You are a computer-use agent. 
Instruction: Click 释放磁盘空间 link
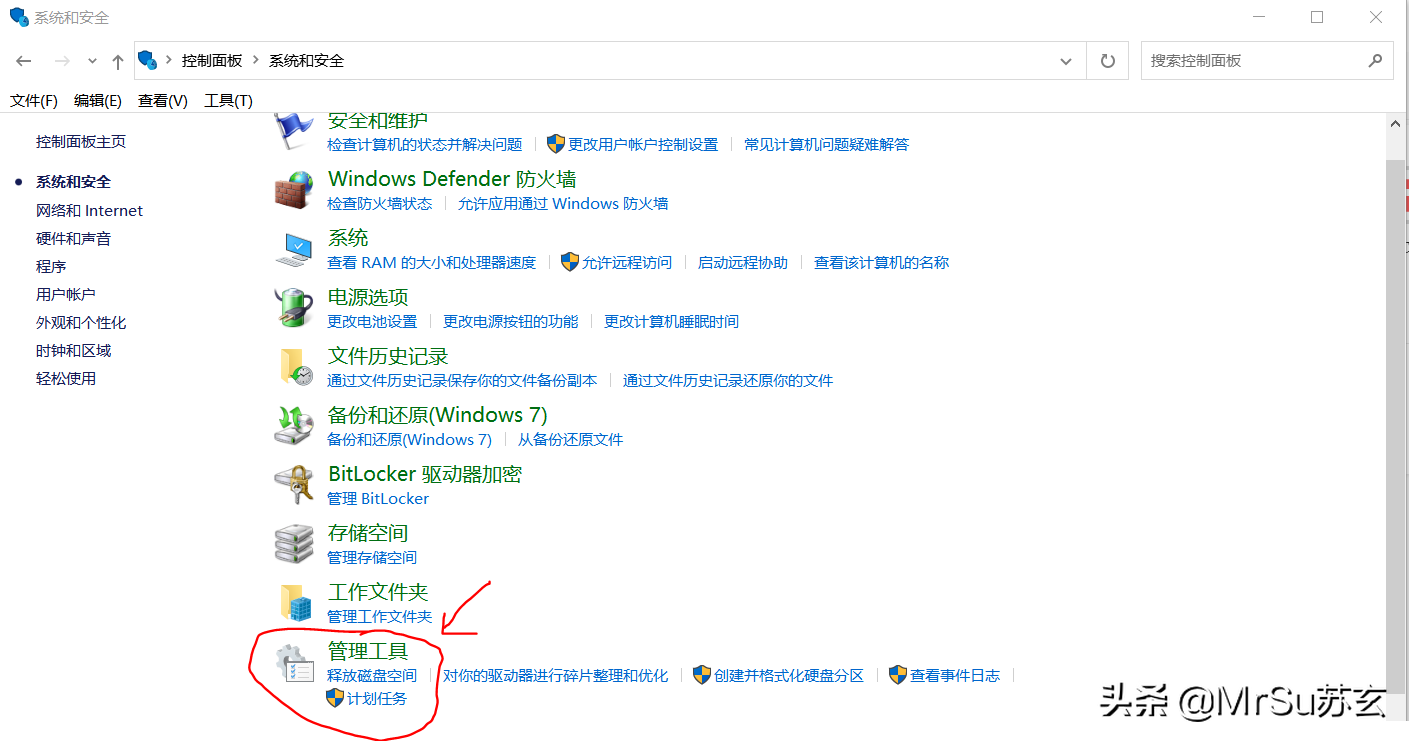pos(372,675)
